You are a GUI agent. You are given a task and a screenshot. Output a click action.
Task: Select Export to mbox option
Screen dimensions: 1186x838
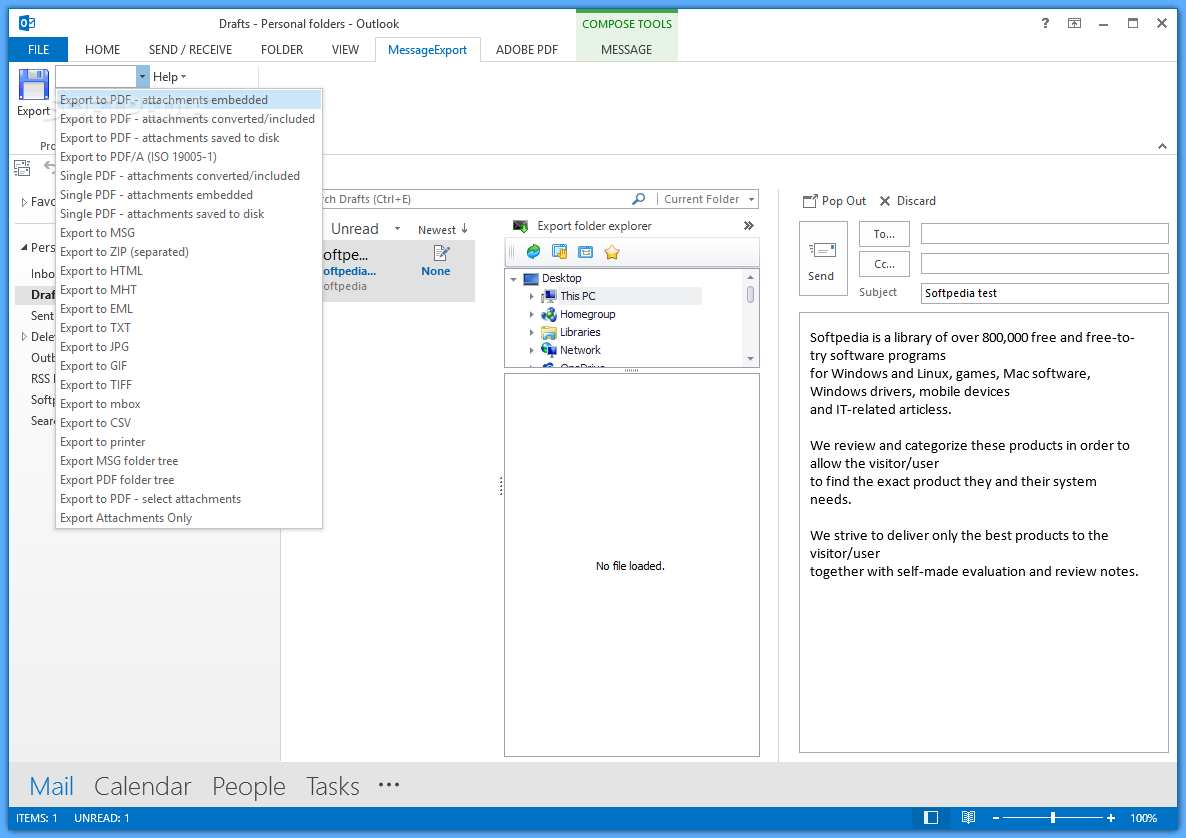(189, 404)
